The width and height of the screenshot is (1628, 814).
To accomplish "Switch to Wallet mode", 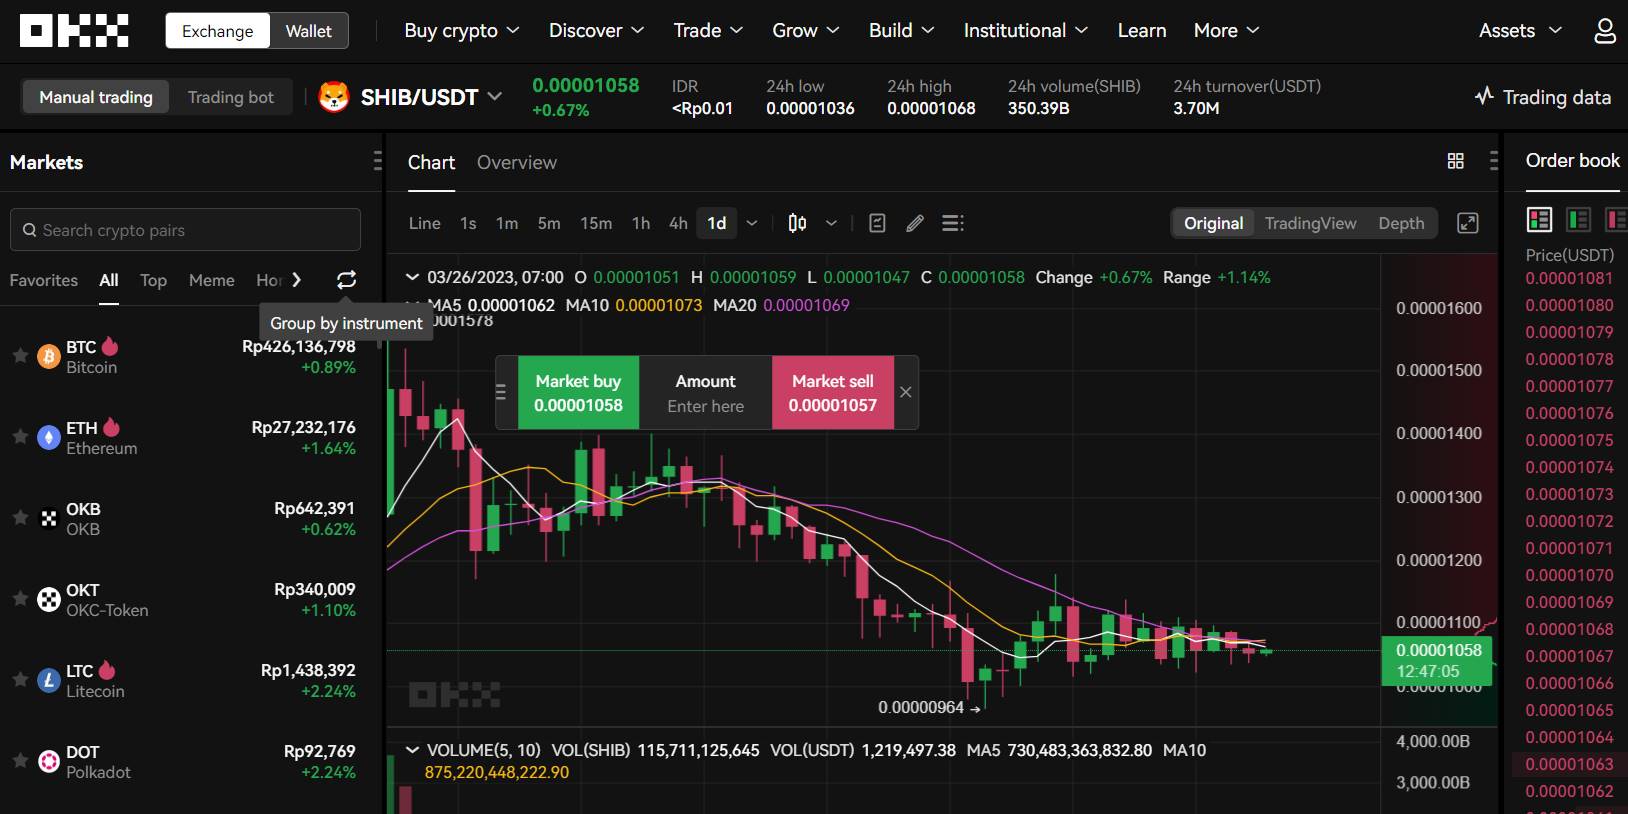I will 308,31.
